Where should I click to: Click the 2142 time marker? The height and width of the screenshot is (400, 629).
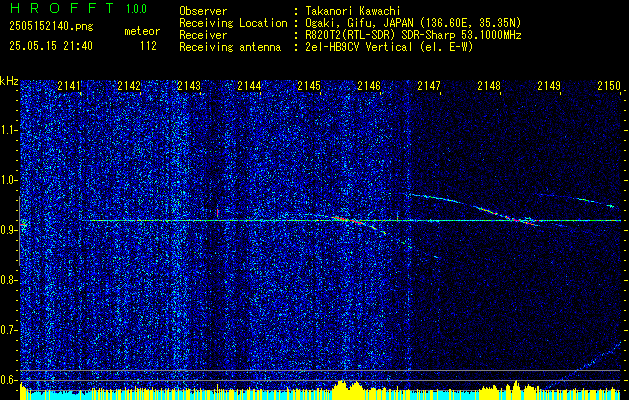tap(129, 85)
